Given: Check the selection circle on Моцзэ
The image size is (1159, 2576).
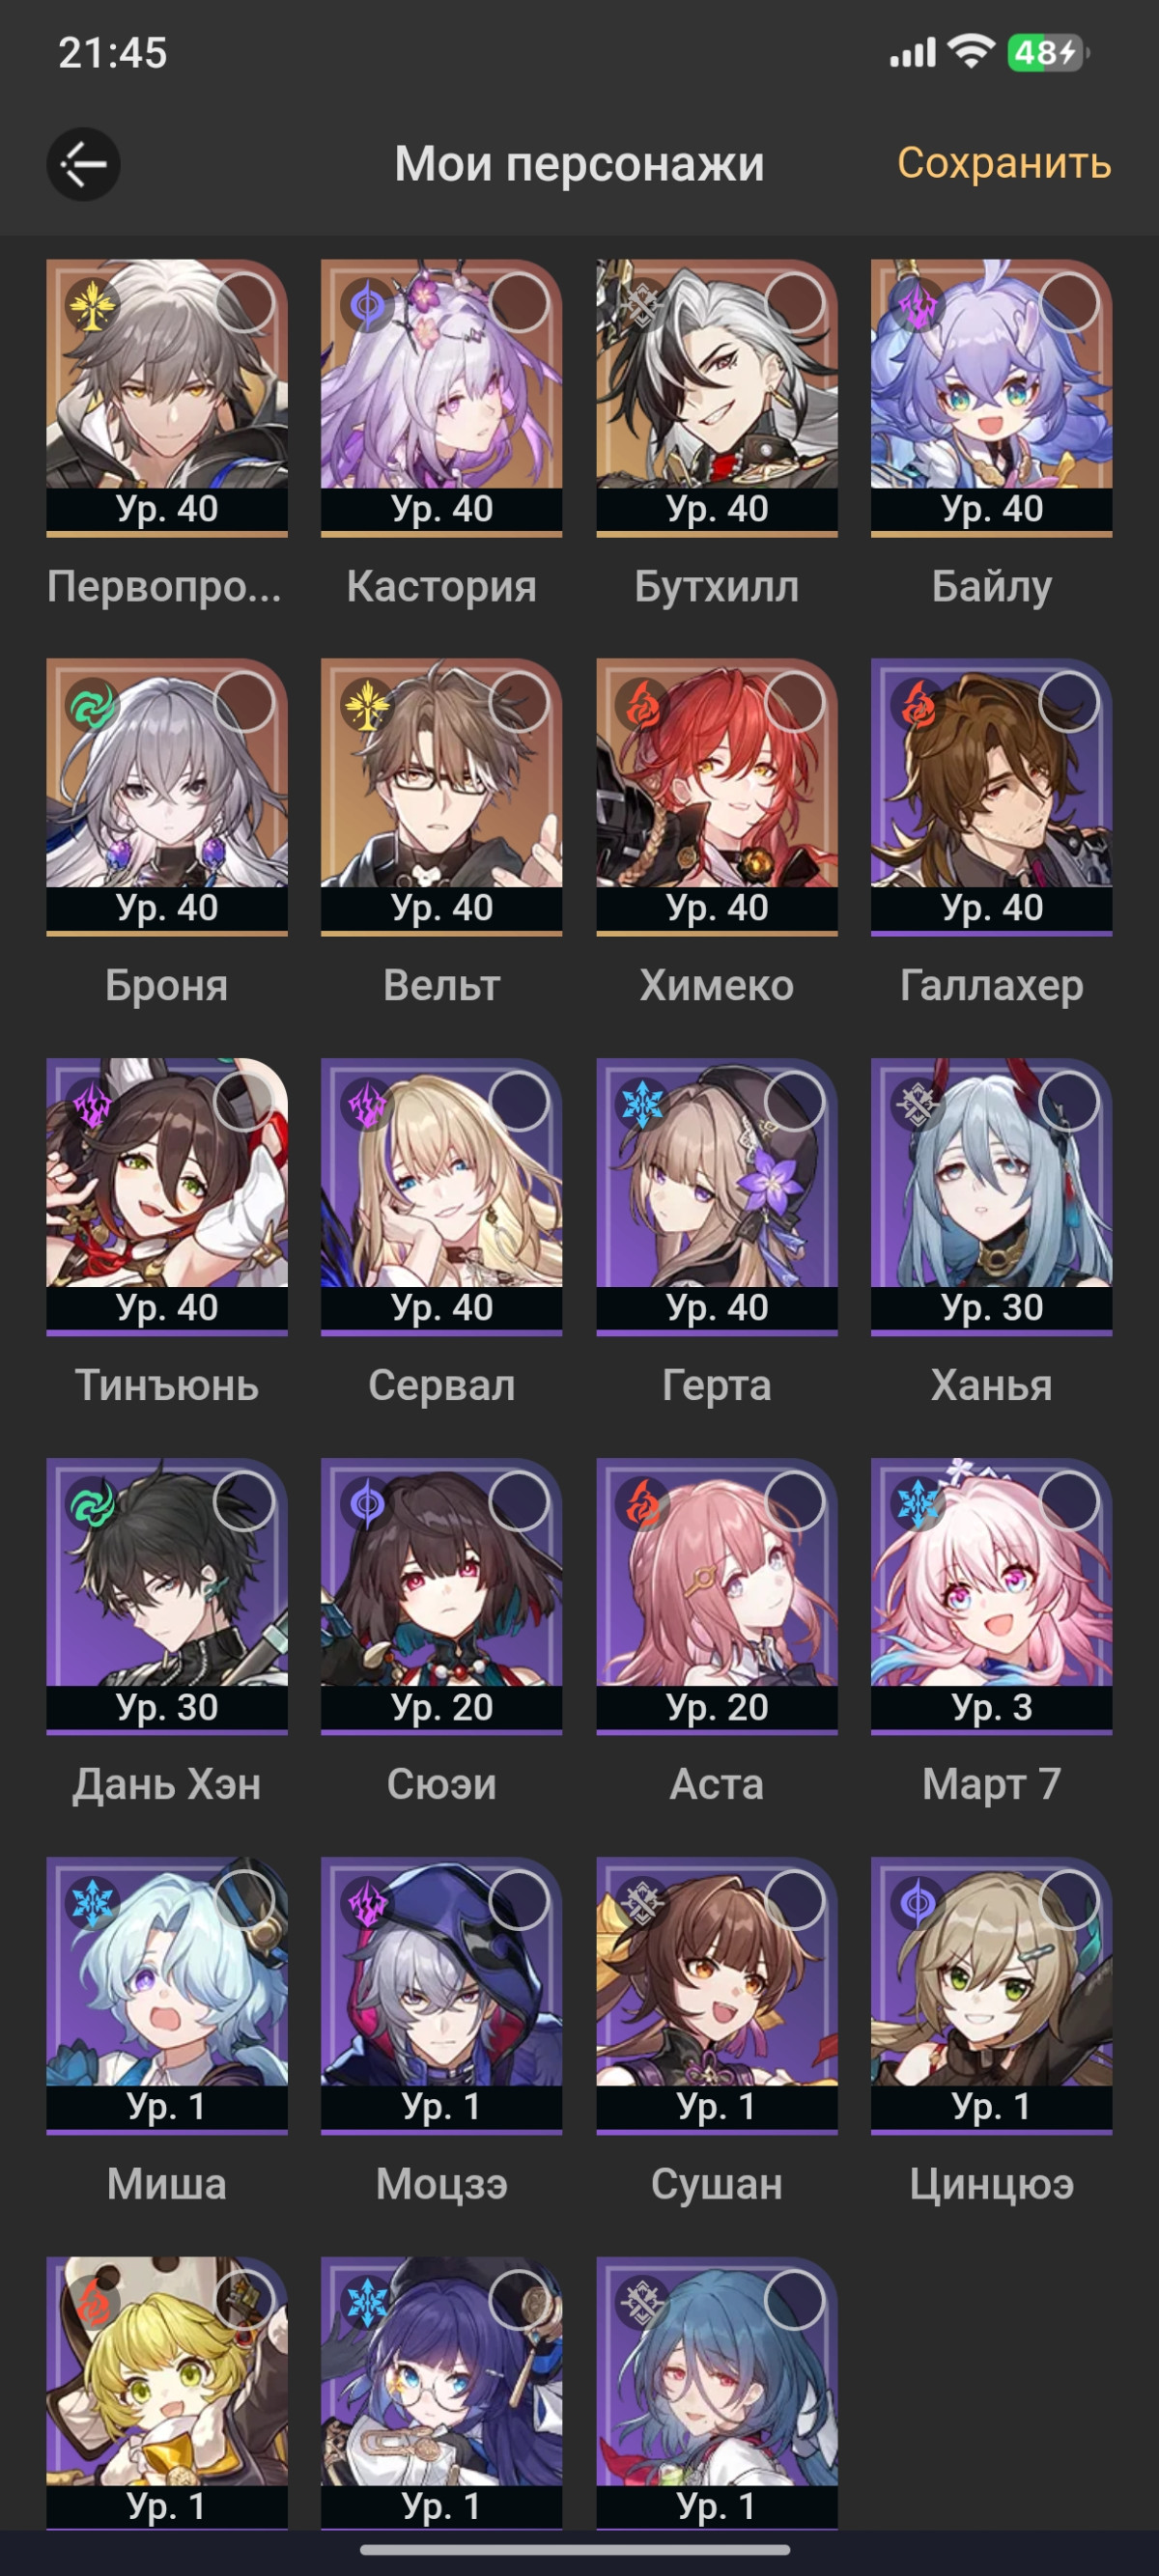Looking at the screenshot, I should tap(519, 1900).
